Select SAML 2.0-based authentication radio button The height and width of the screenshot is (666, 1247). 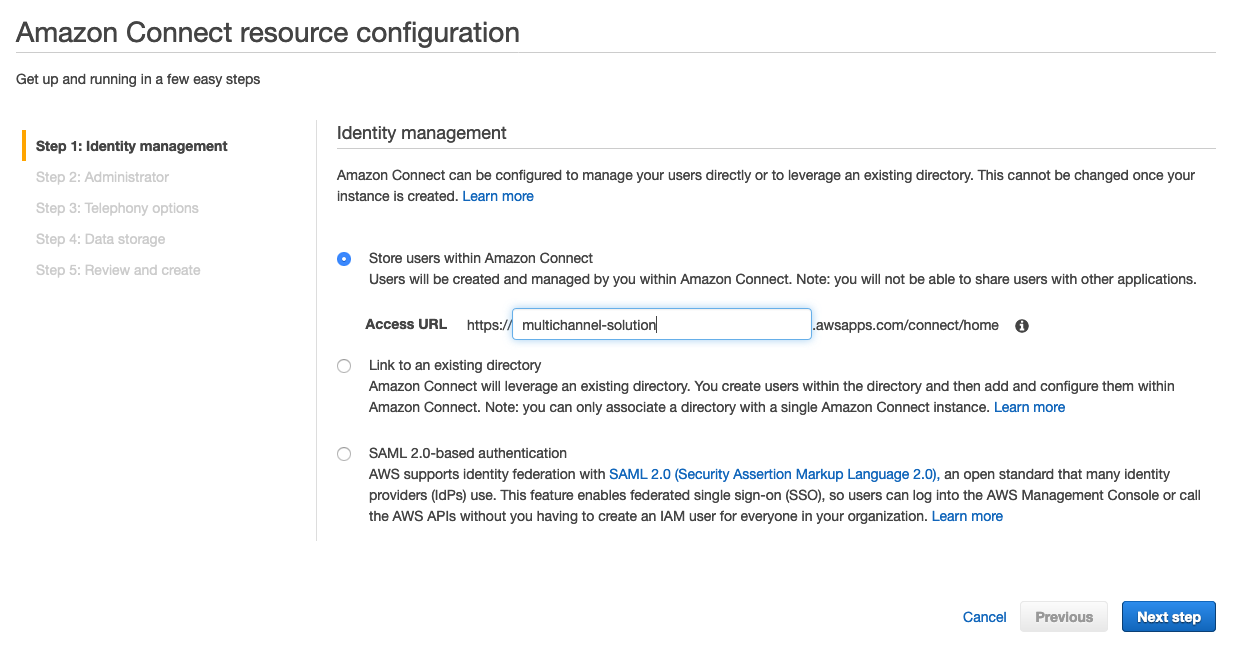coord(344,454)
